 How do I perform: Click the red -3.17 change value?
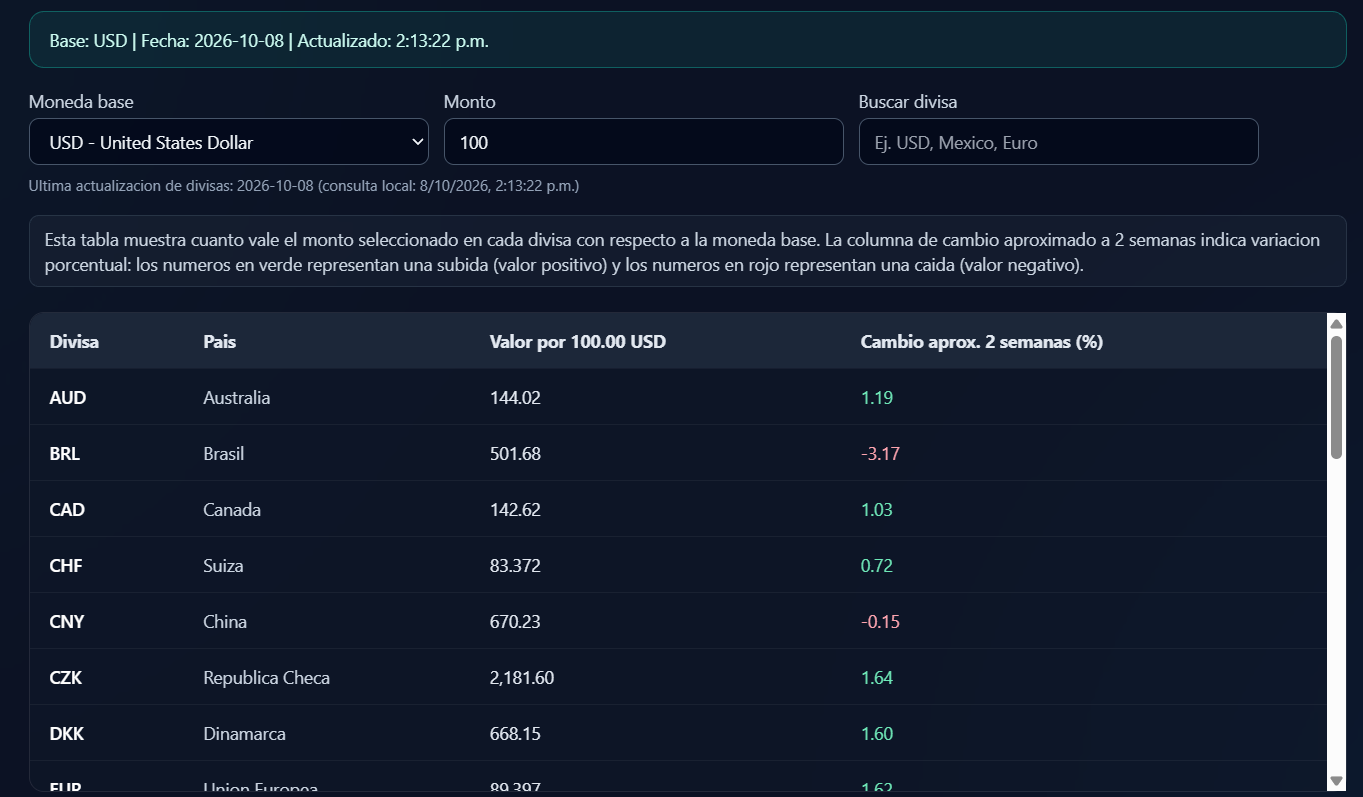click(881, 454)
